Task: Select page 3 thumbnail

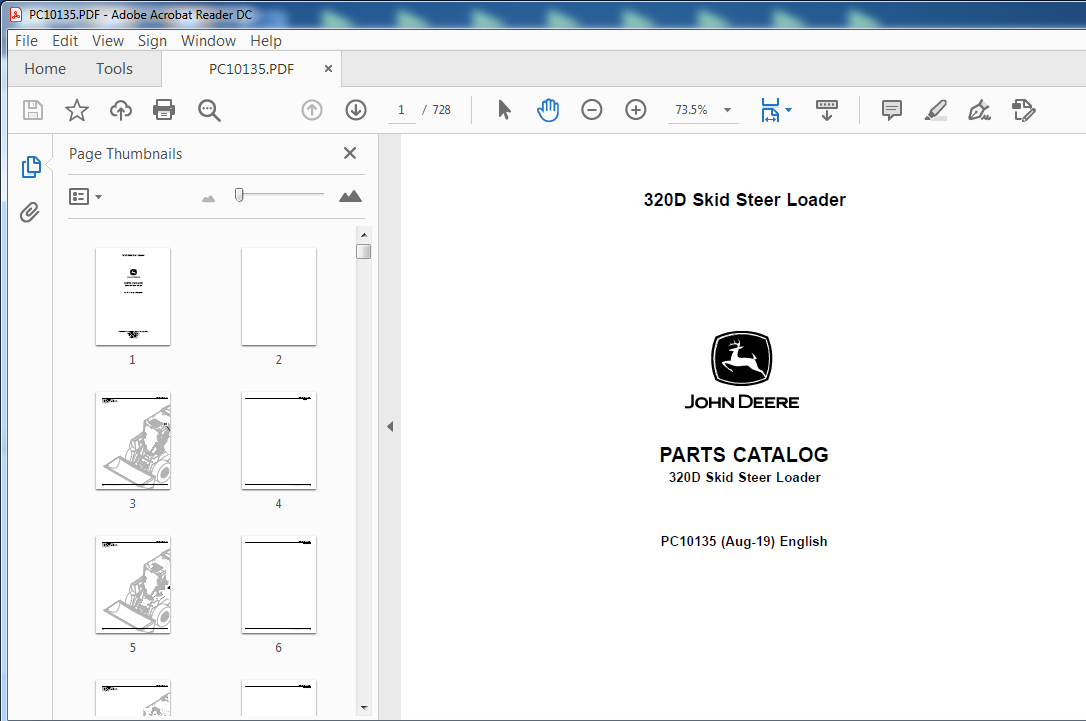Action: pos(133,440)
